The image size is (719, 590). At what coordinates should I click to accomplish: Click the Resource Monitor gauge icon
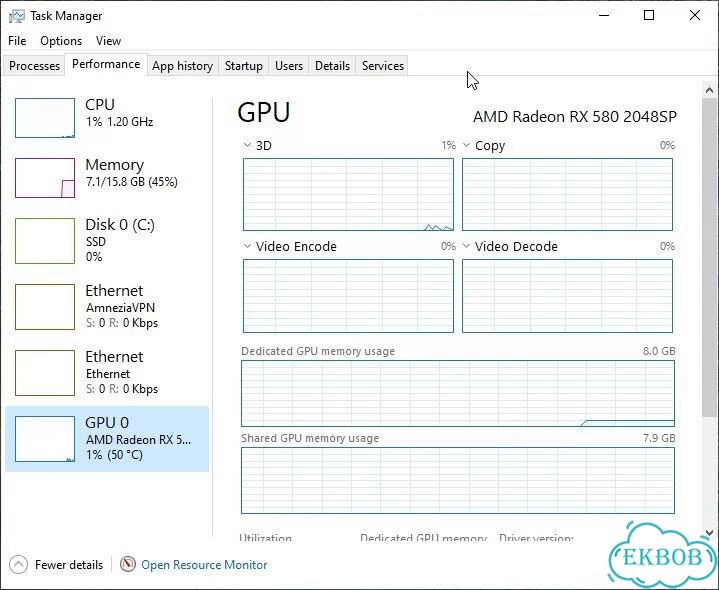point(128,564)
